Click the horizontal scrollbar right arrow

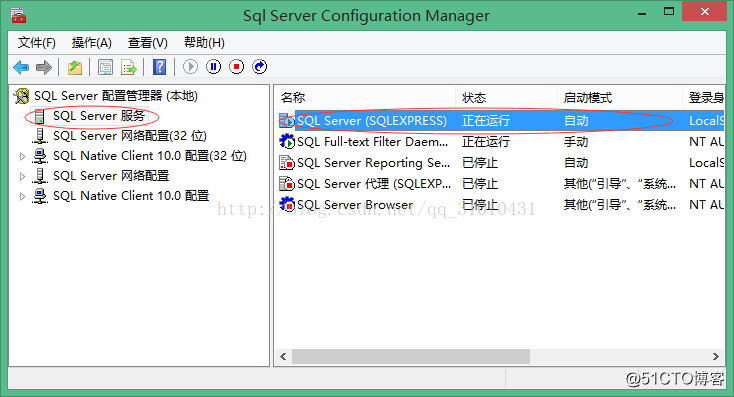pyautogui.click(x=716, y=356)
